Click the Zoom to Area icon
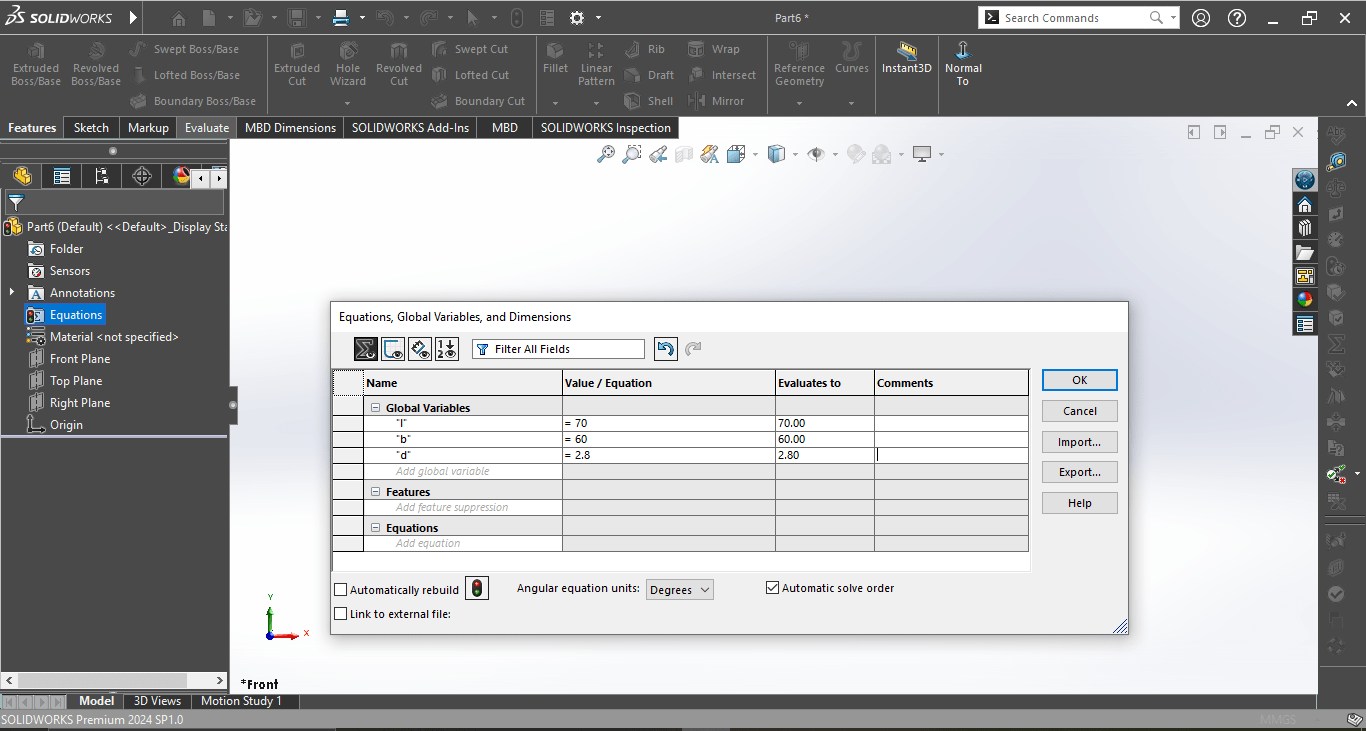This screenshot has width=1366, height=731. point(631,154)
